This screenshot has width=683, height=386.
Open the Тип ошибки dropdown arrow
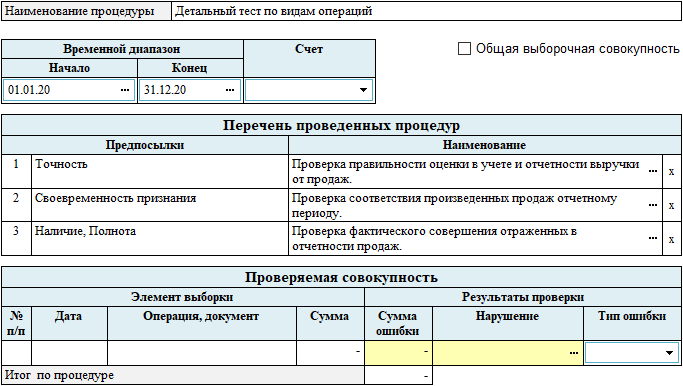(x=669, y=353)
